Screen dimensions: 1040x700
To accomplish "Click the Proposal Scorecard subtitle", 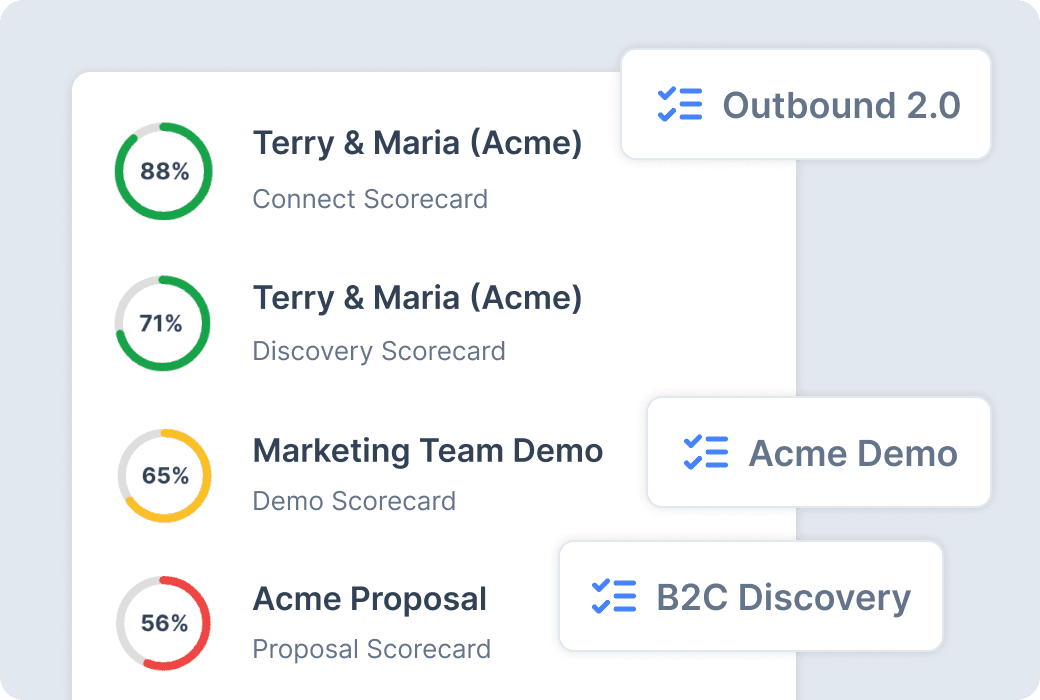I will [371, 649].
